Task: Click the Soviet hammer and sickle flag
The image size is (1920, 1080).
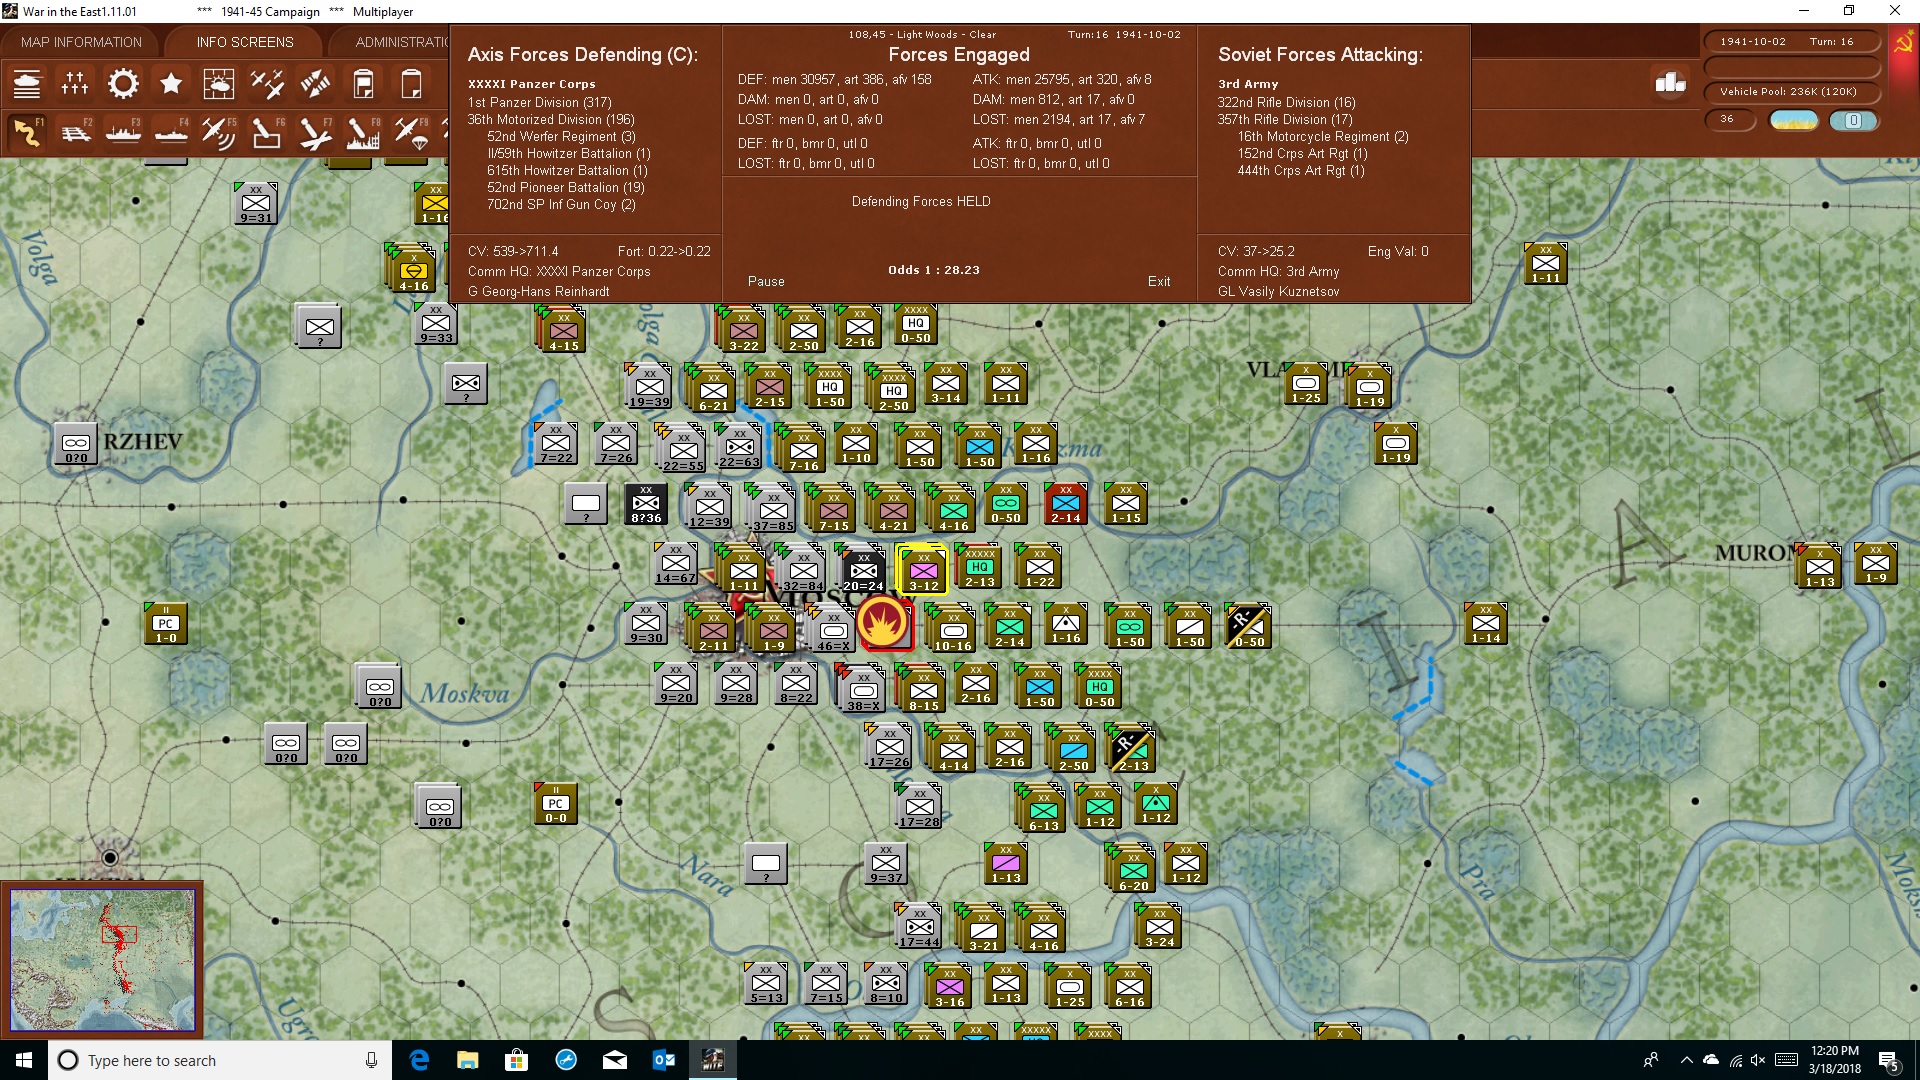Action: [1903, 44]
